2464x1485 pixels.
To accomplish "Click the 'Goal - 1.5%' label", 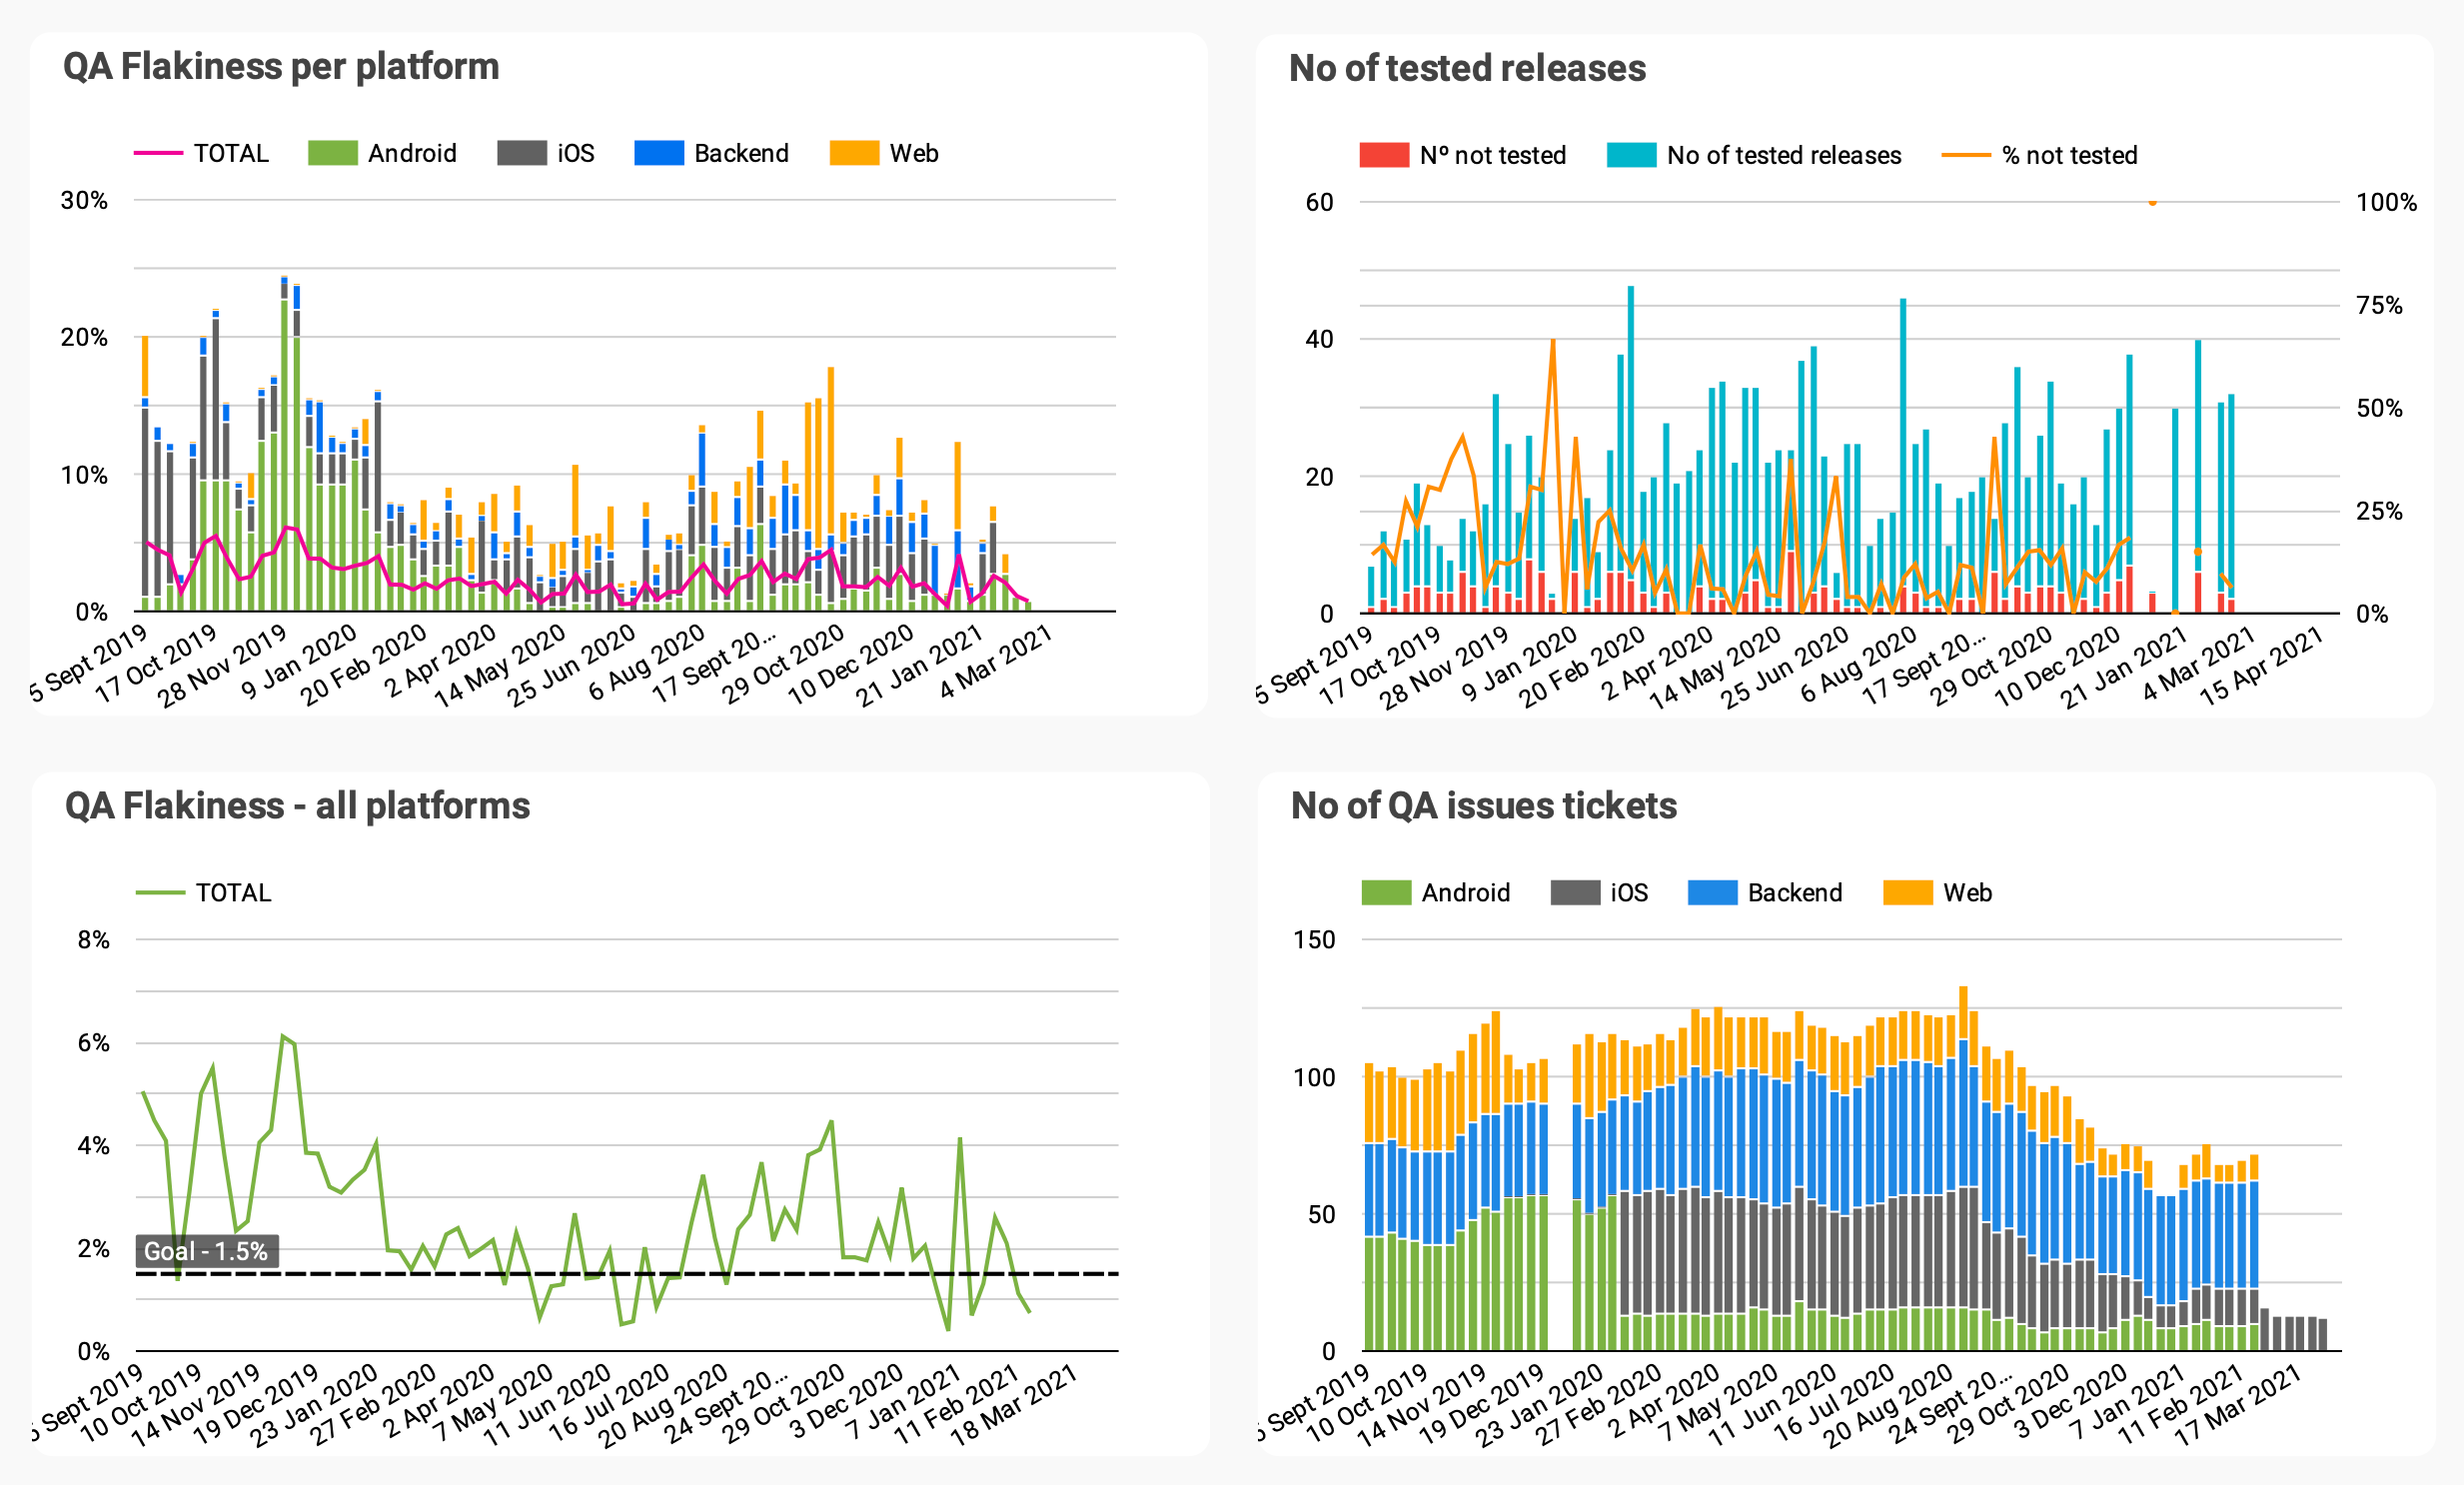I will [x=206, y=1251].
